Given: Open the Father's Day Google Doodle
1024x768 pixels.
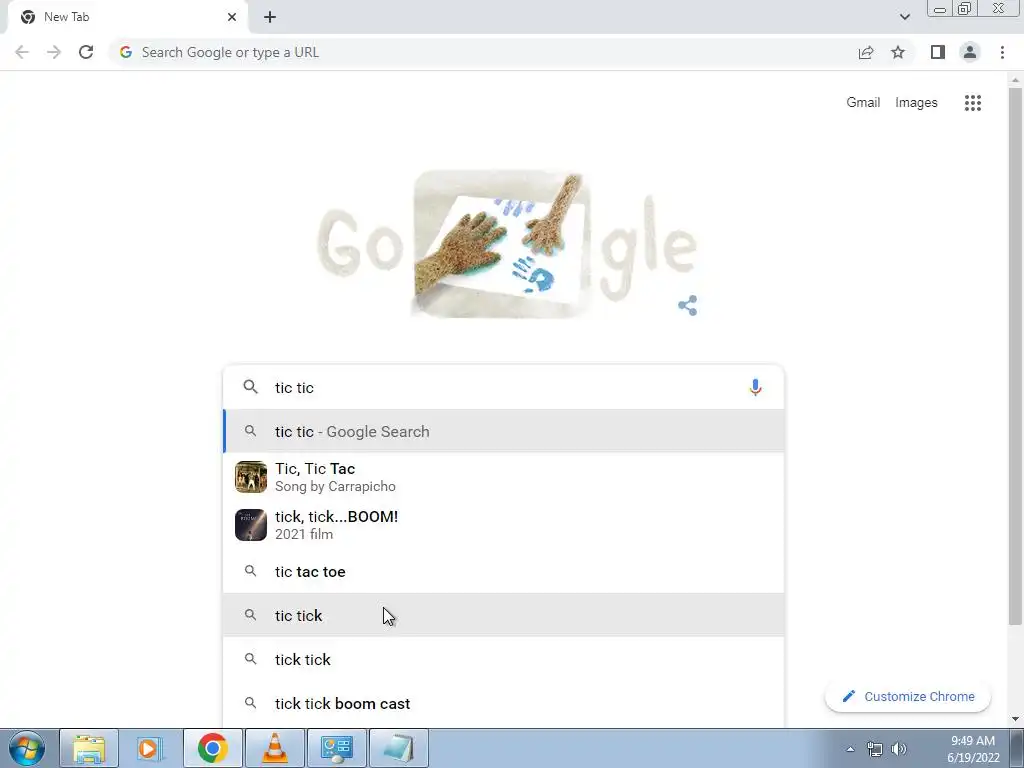Looking at the screenshot, I should (x=507, y=244).
